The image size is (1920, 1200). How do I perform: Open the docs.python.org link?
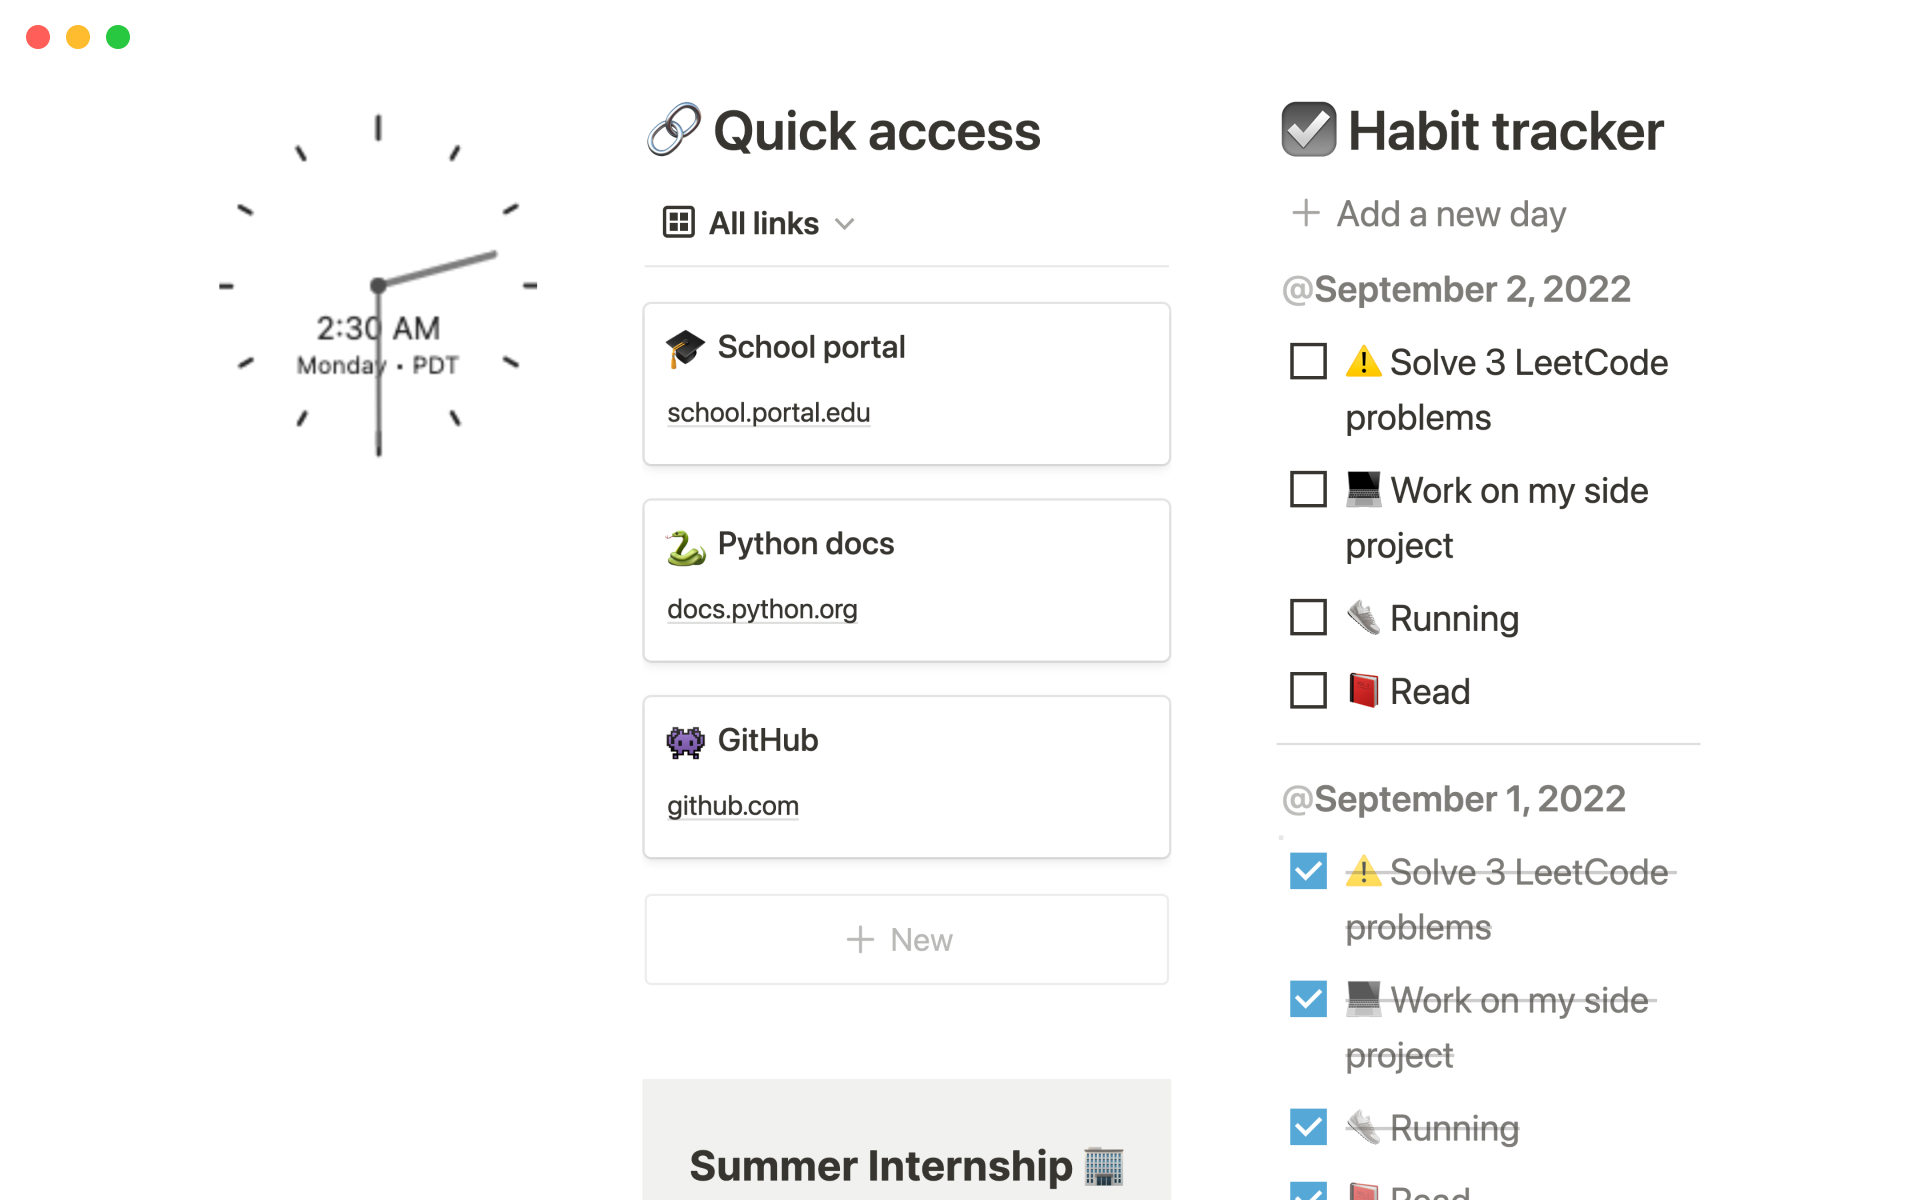(762, 609)
